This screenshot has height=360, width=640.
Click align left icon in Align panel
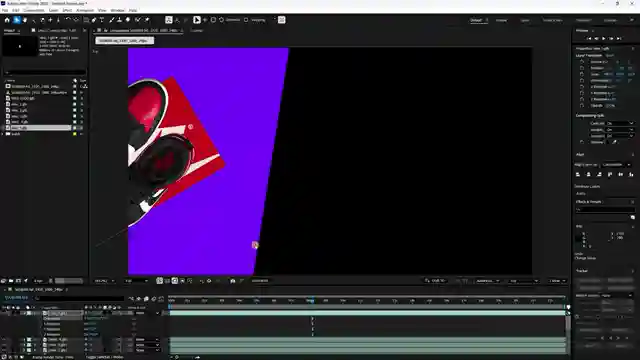(578, 174)
